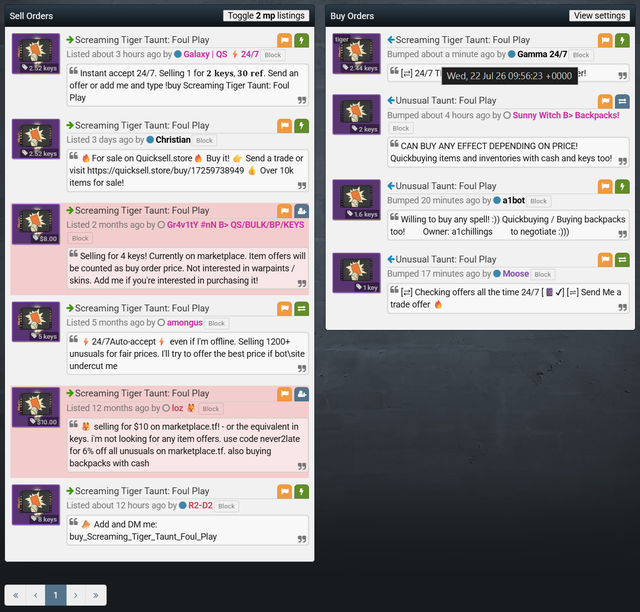
Task: Open a1bot user profile
Action: click(x=513, y=200)
